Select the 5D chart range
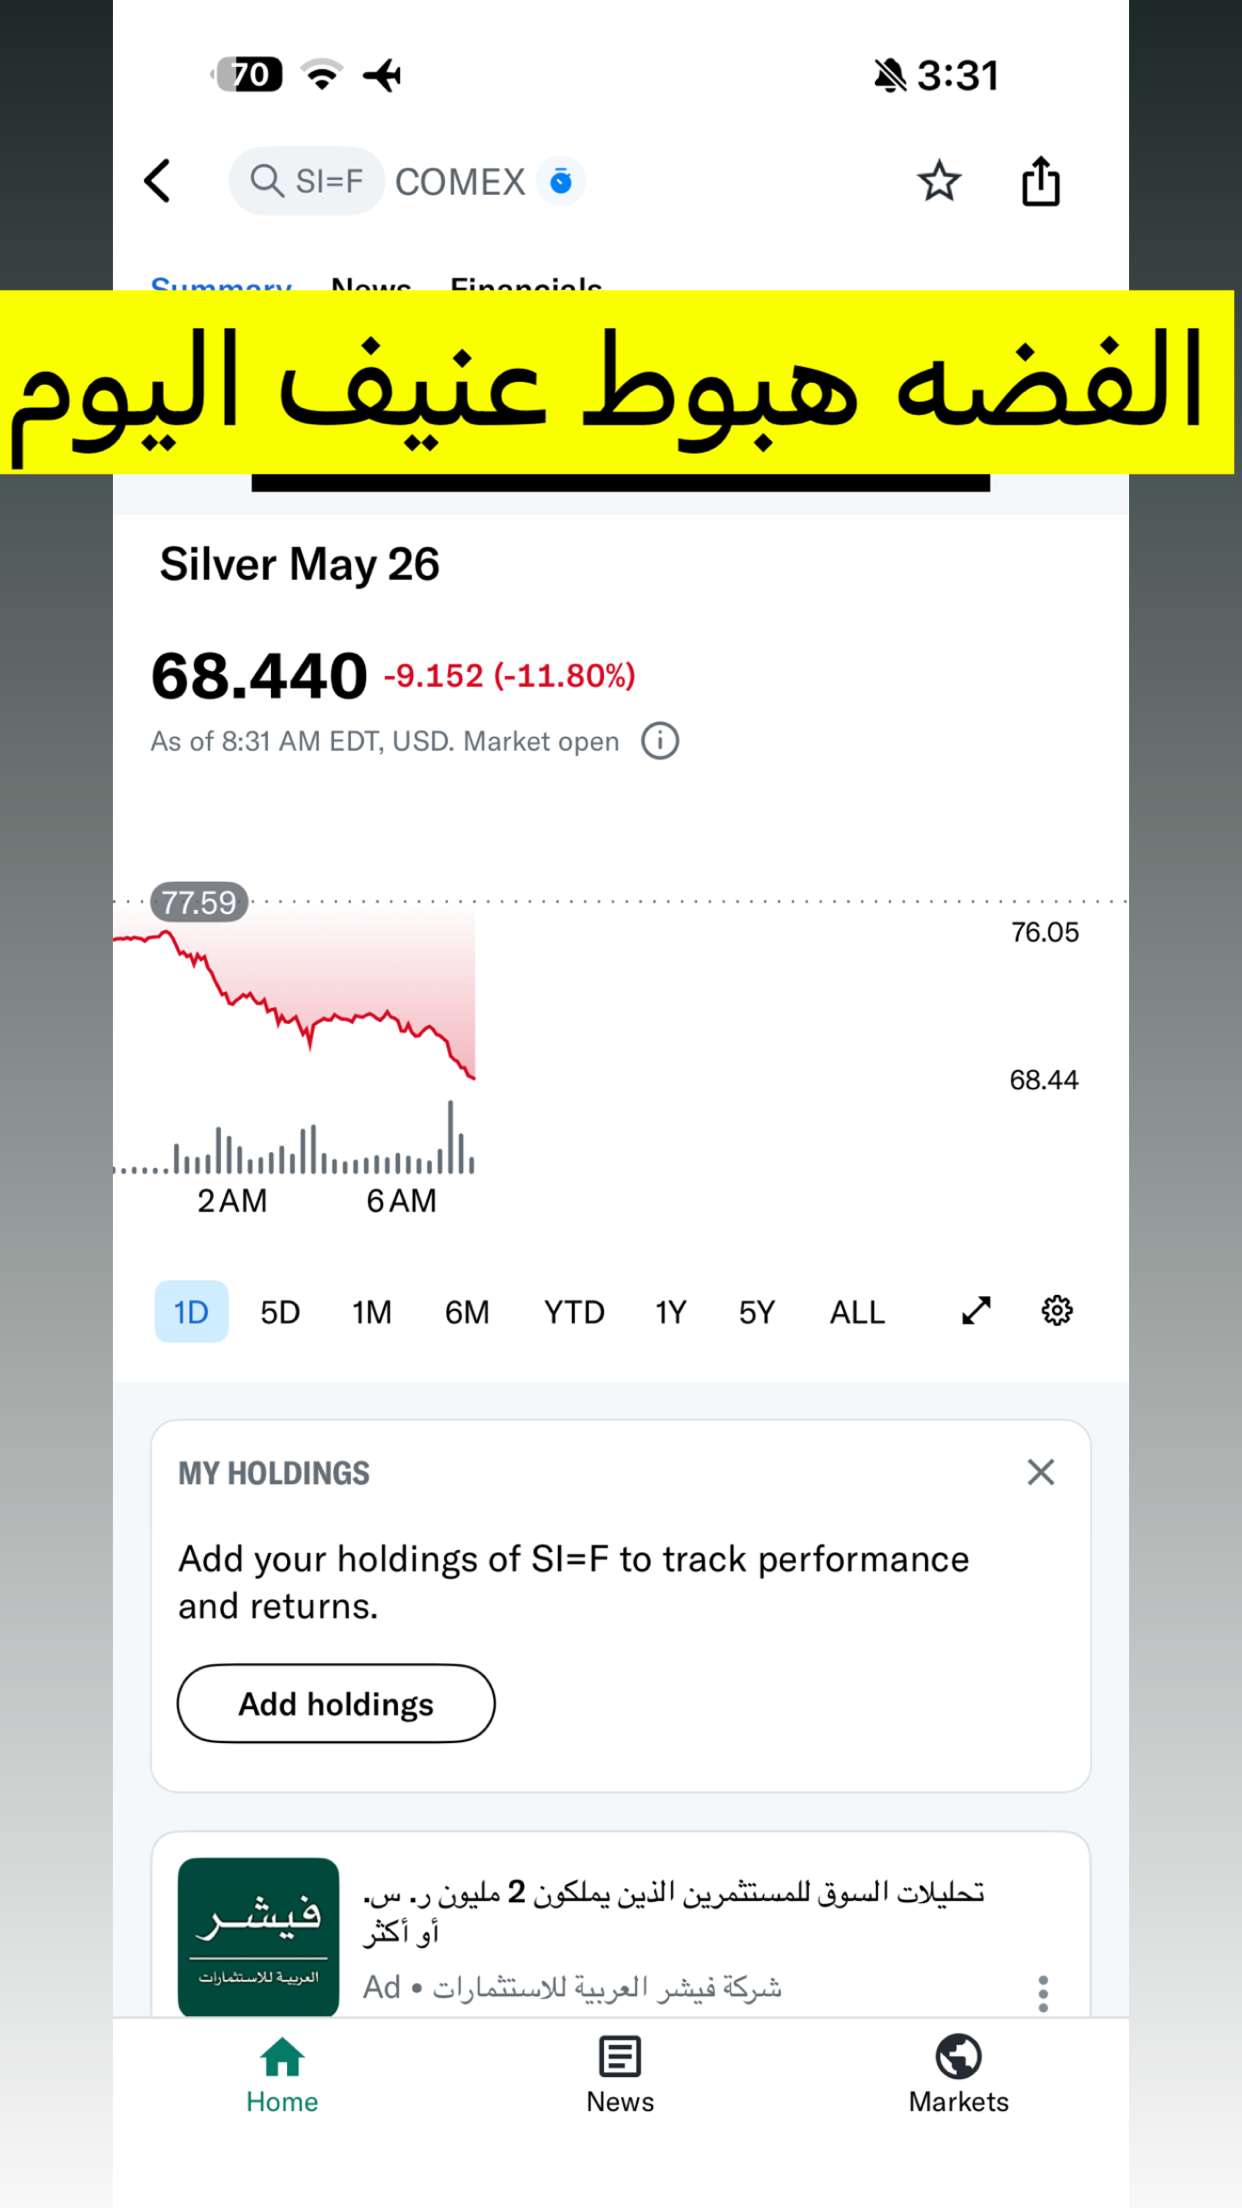This screenshot has width=1242, height=2208. tap(280, 1311)
